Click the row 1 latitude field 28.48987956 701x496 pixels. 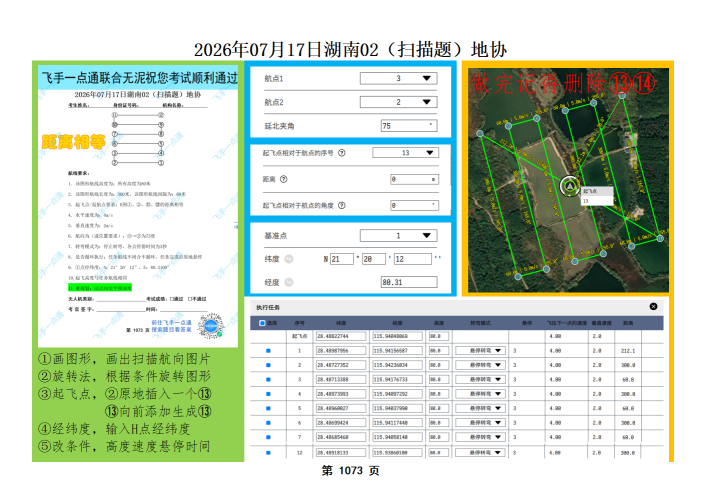(x=341, y=351)
